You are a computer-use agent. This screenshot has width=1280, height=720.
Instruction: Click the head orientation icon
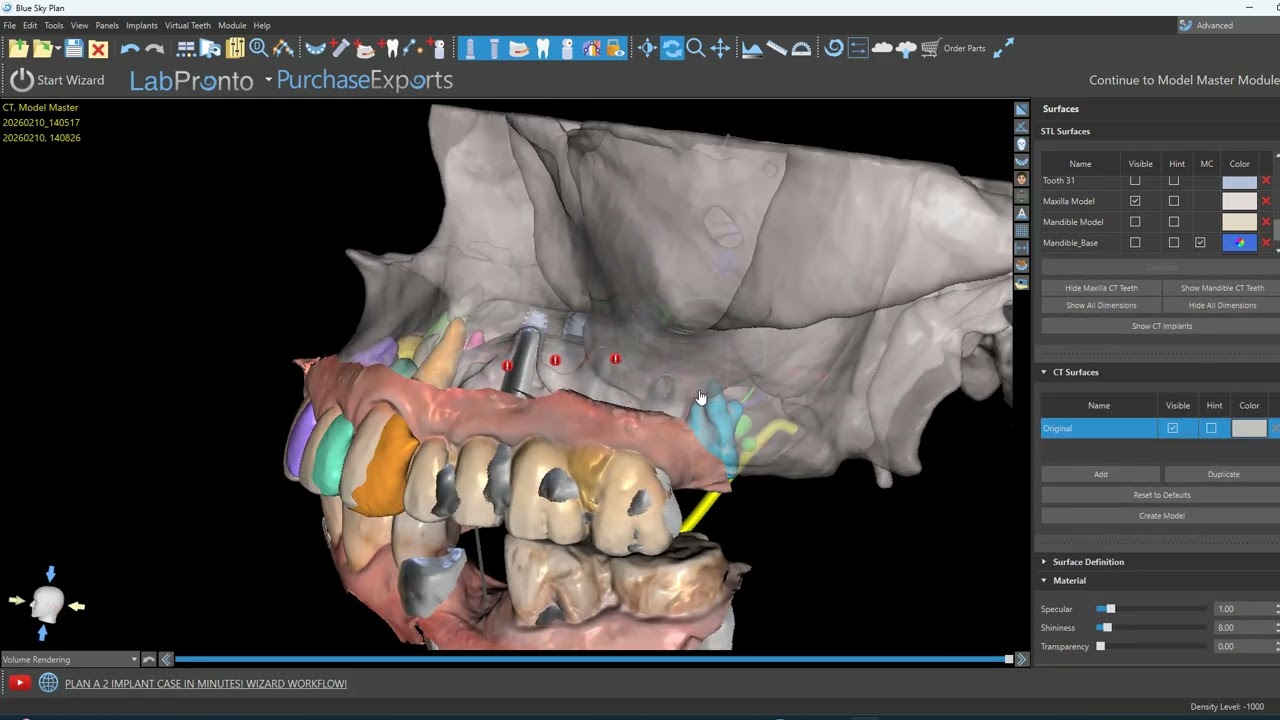point(47,604)
